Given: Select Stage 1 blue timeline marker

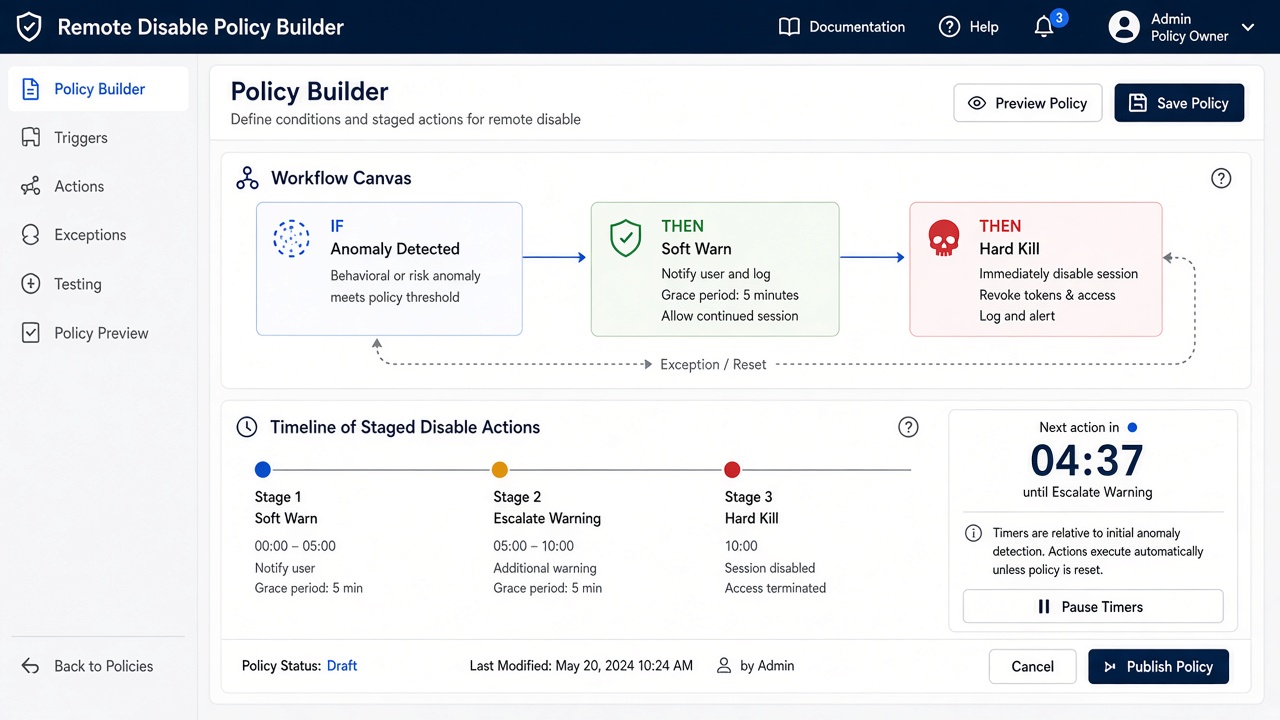Looking at the screenshot, I should click(263, 469).
